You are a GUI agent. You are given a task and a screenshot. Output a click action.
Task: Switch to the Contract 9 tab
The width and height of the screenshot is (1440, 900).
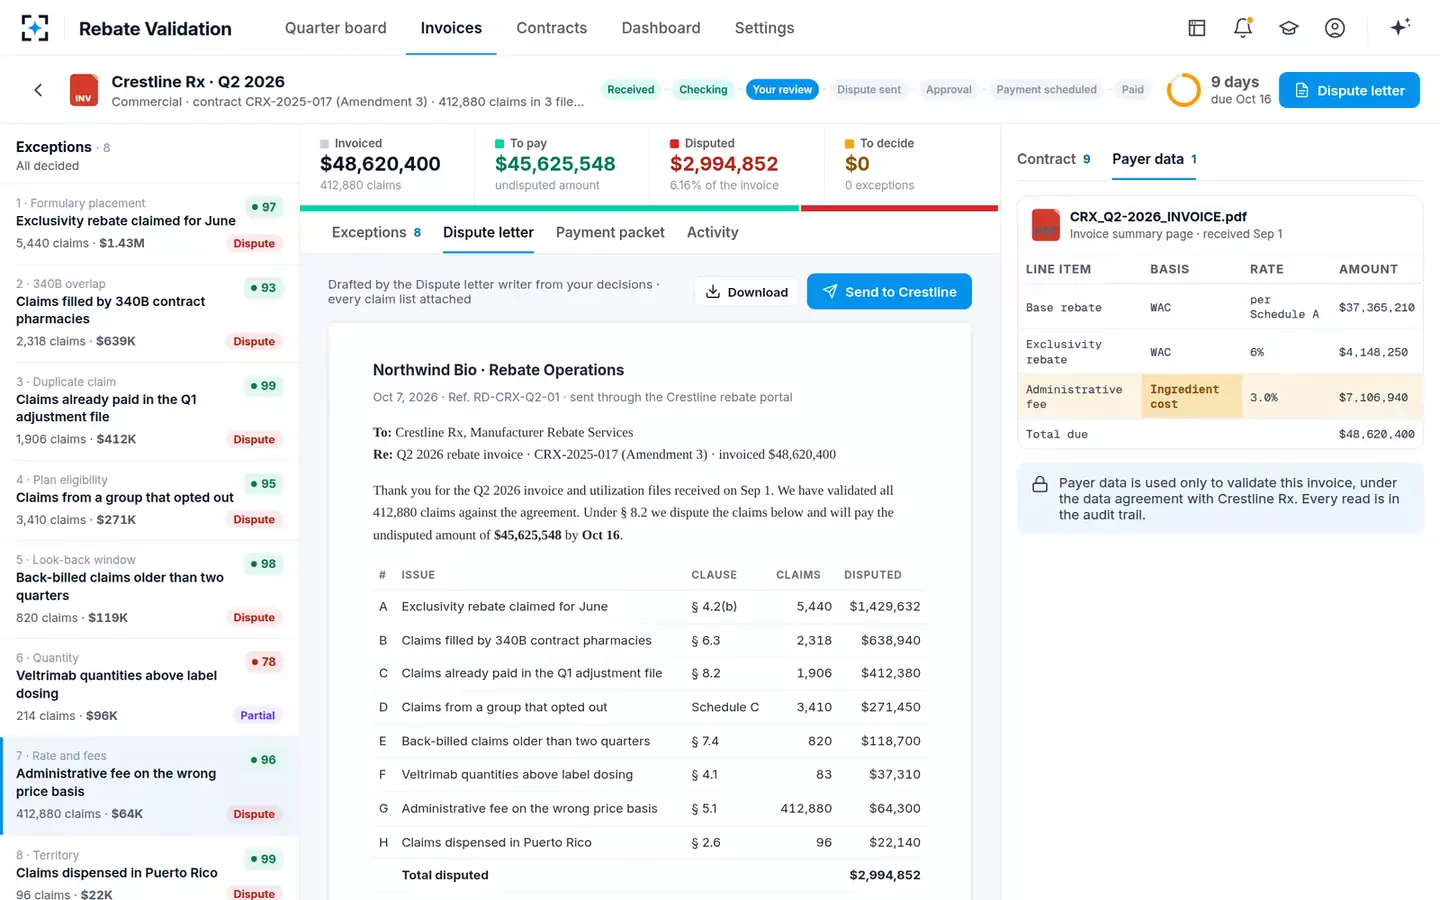point(1054,159)
